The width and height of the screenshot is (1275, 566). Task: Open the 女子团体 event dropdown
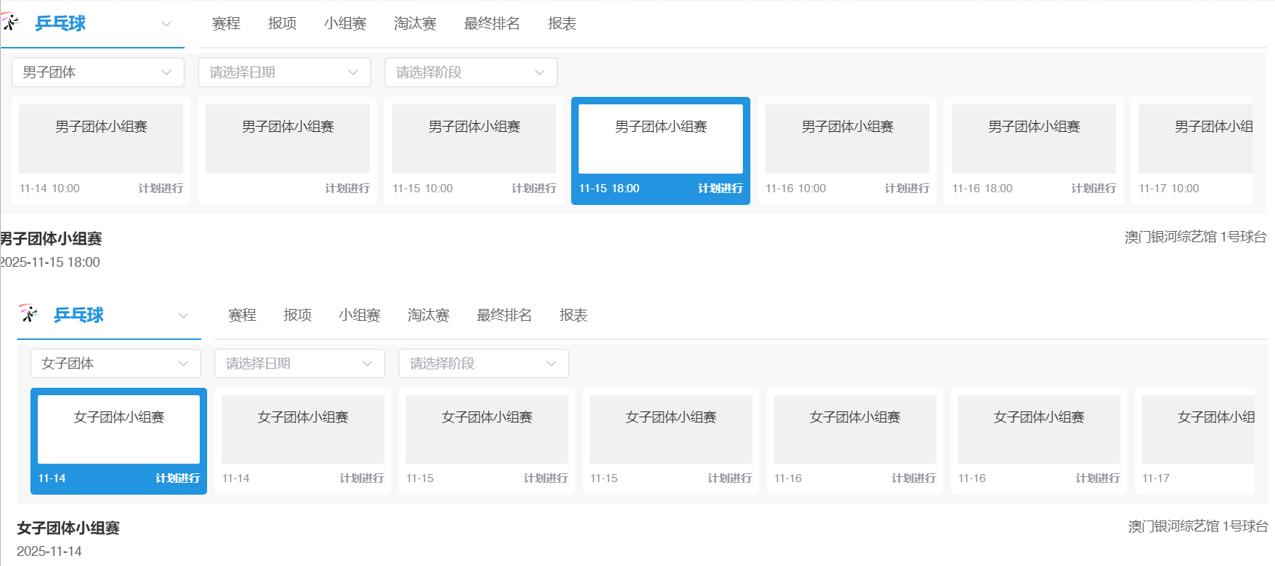click(115, 363)
